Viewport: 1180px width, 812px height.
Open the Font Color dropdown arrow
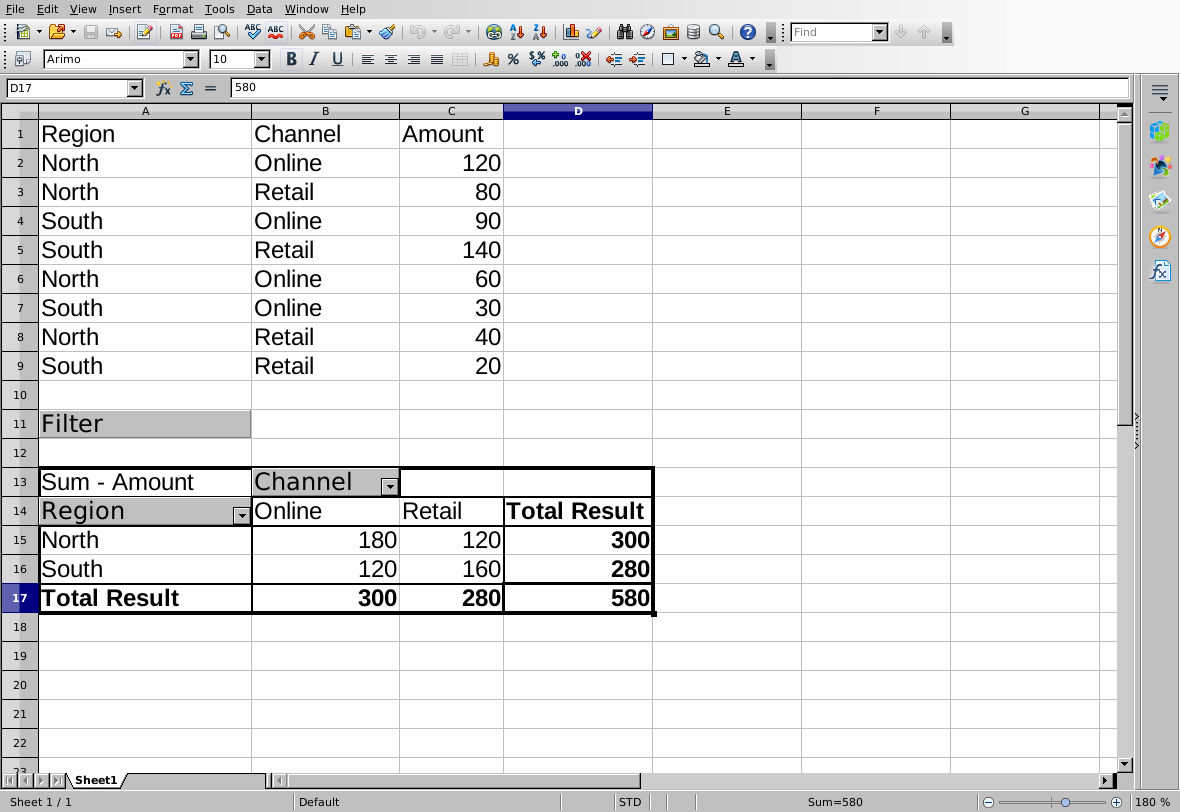753,59
